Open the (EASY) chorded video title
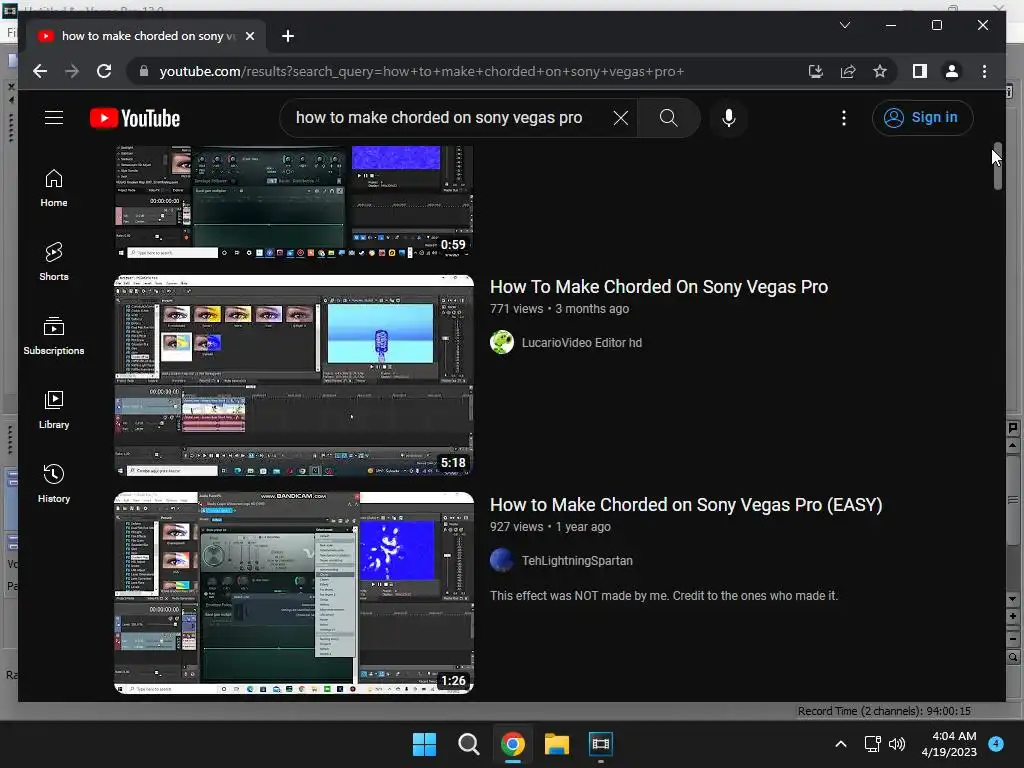The width and height of the screenshot is (1024, 768). tap(686, 505)
